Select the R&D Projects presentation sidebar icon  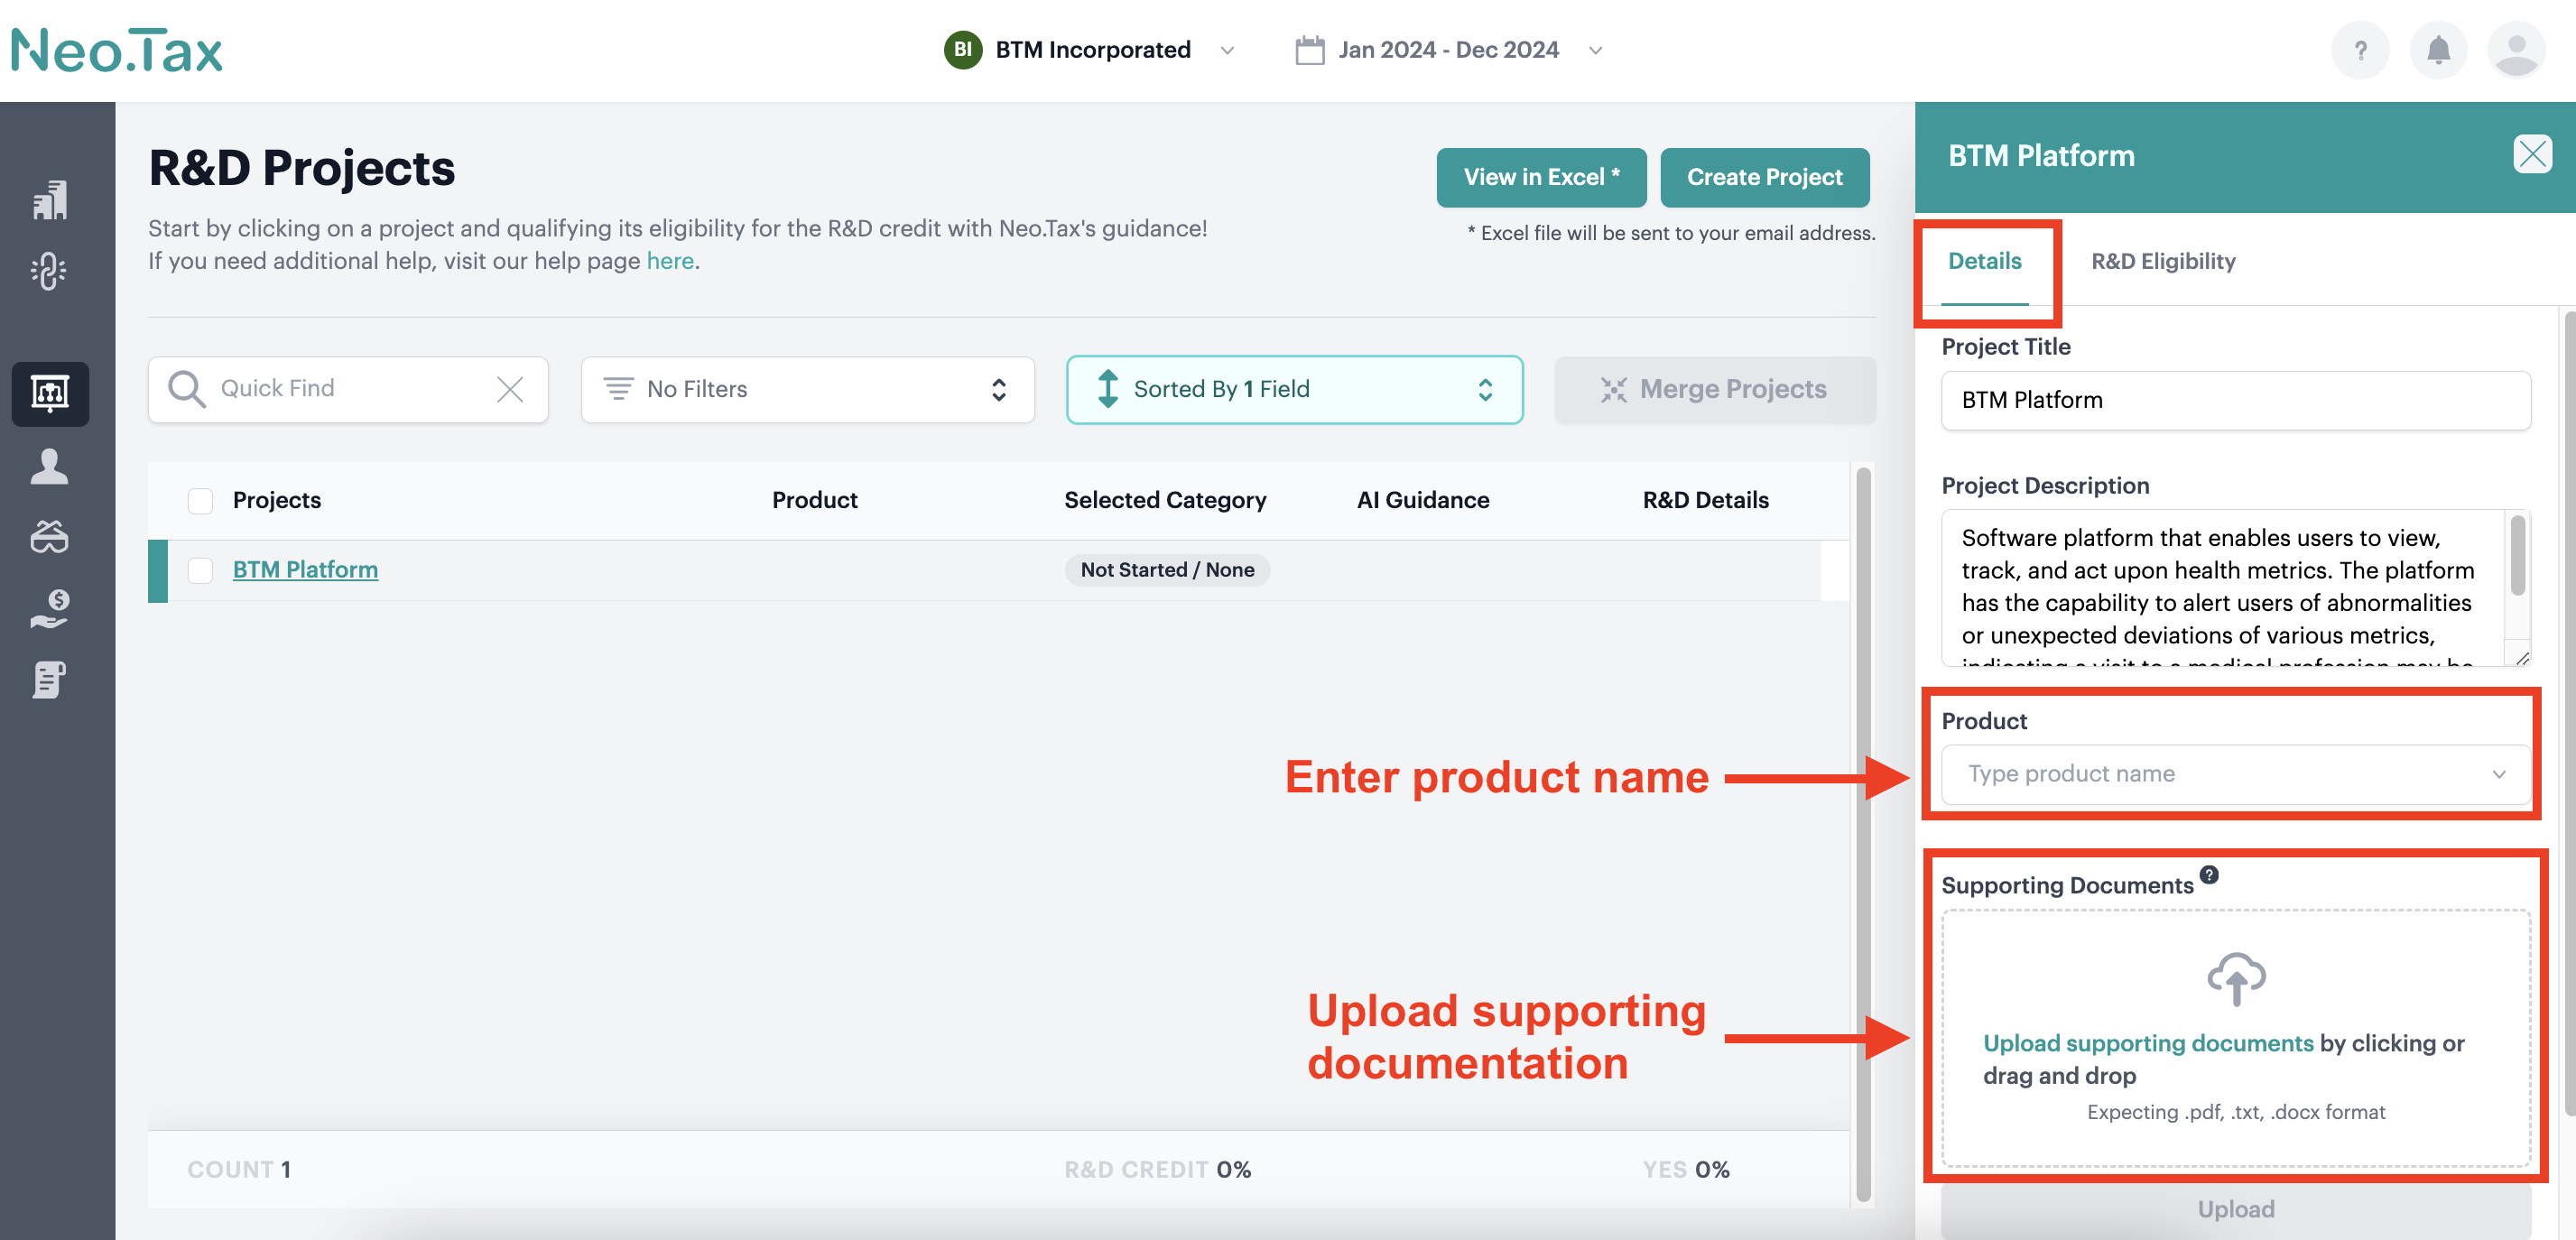[50, 393]
